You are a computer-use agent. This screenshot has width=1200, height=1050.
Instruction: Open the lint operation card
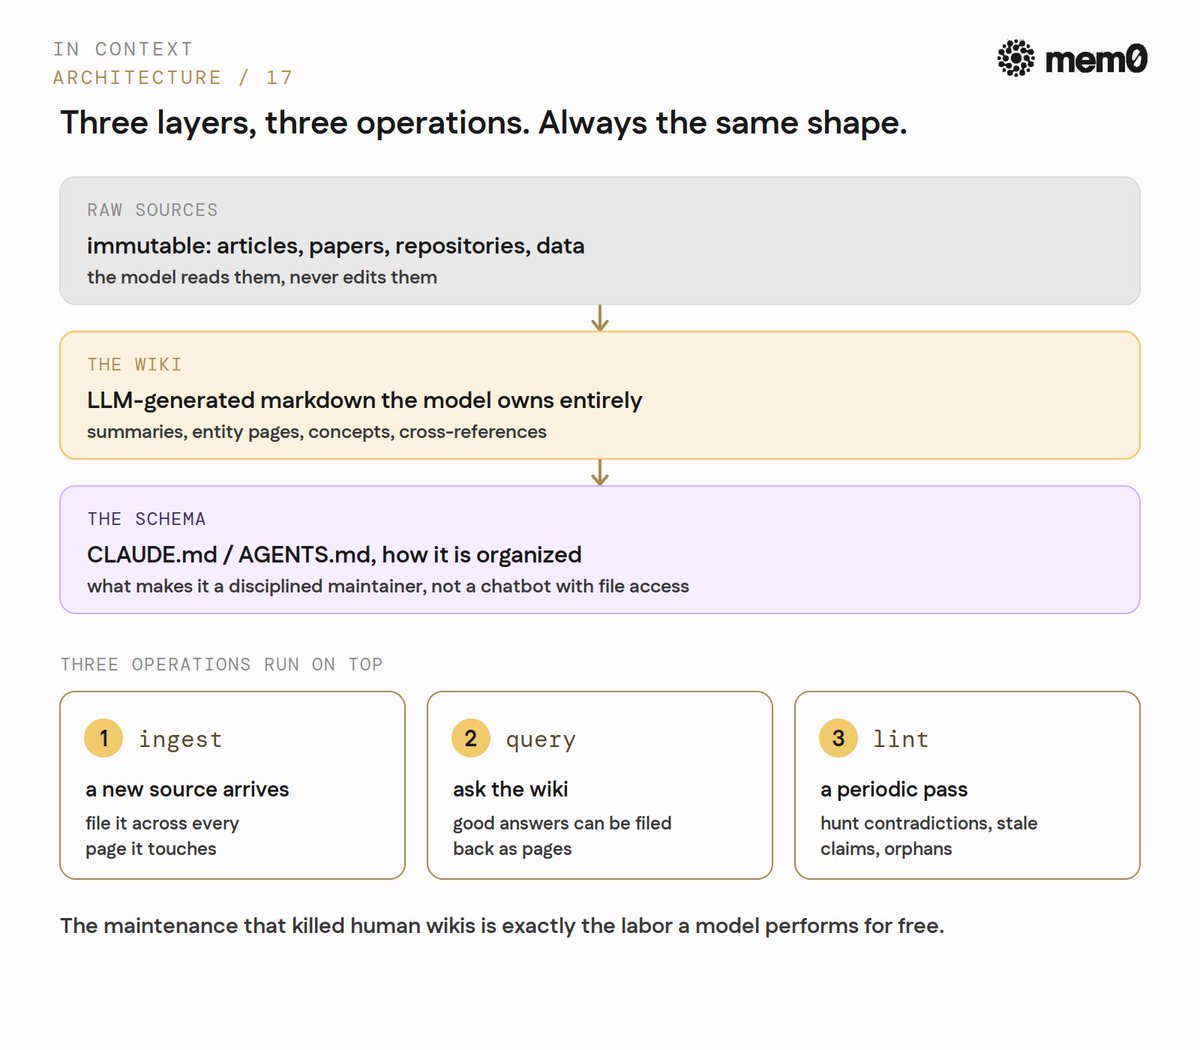pos(967,785)
